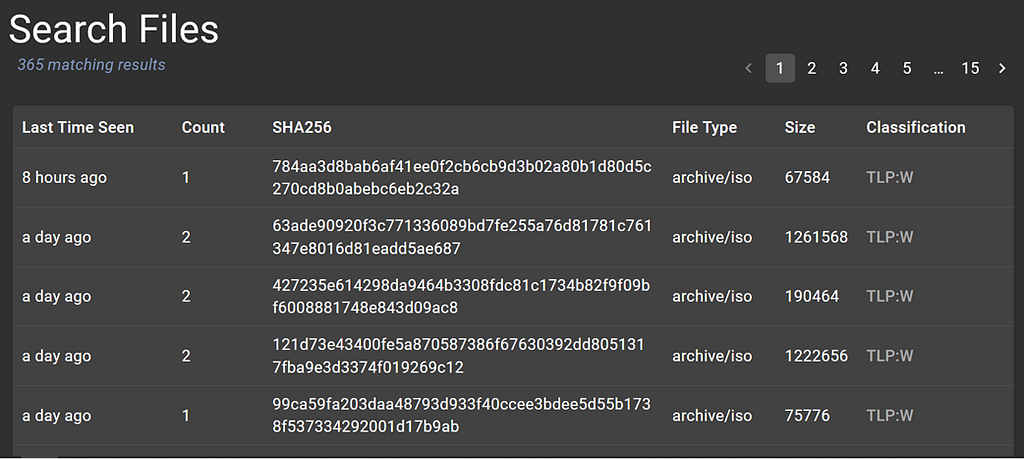Open file with hash starting 63ade909
1024x459 pixels.
(x=461, y=237)
